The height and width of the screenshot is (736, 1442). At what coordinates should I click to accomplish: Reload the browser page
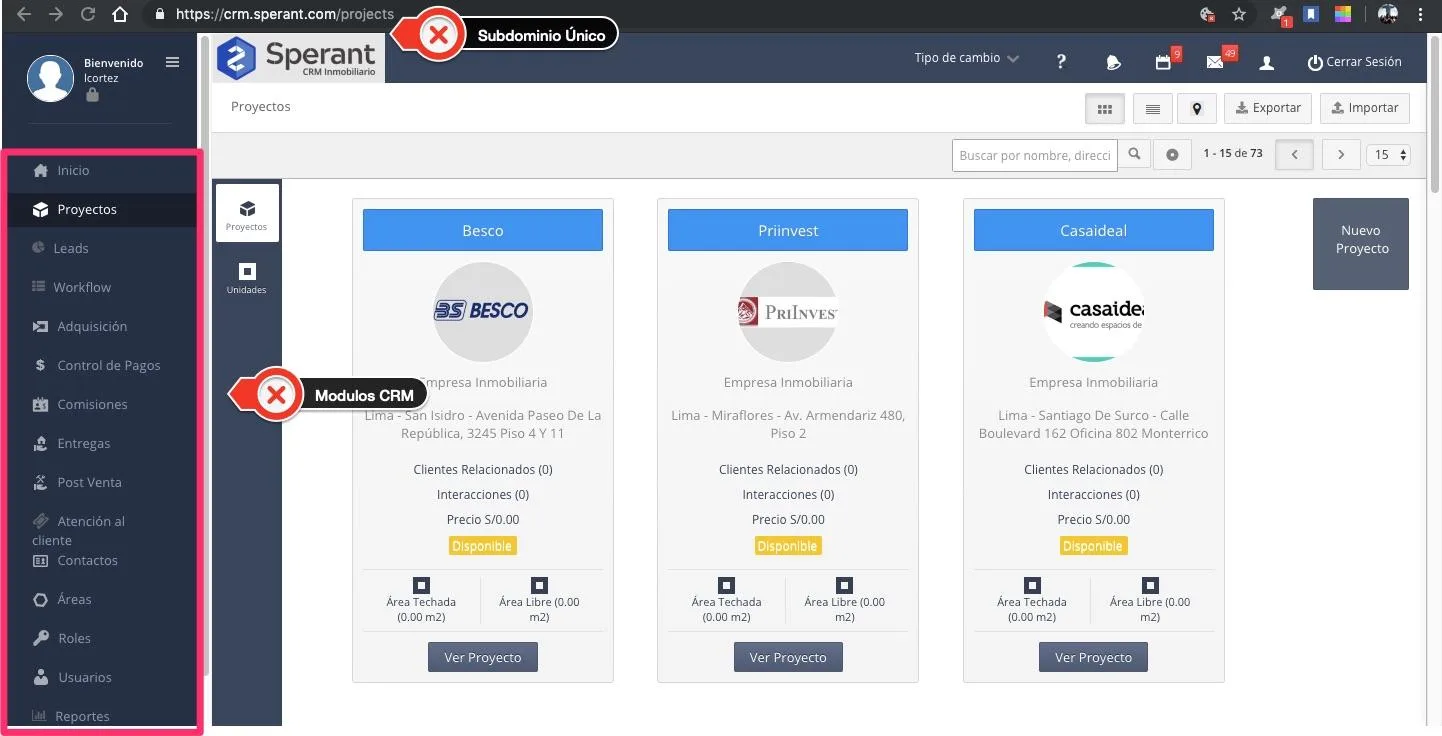pyautogui.click(x=87, y=15)
